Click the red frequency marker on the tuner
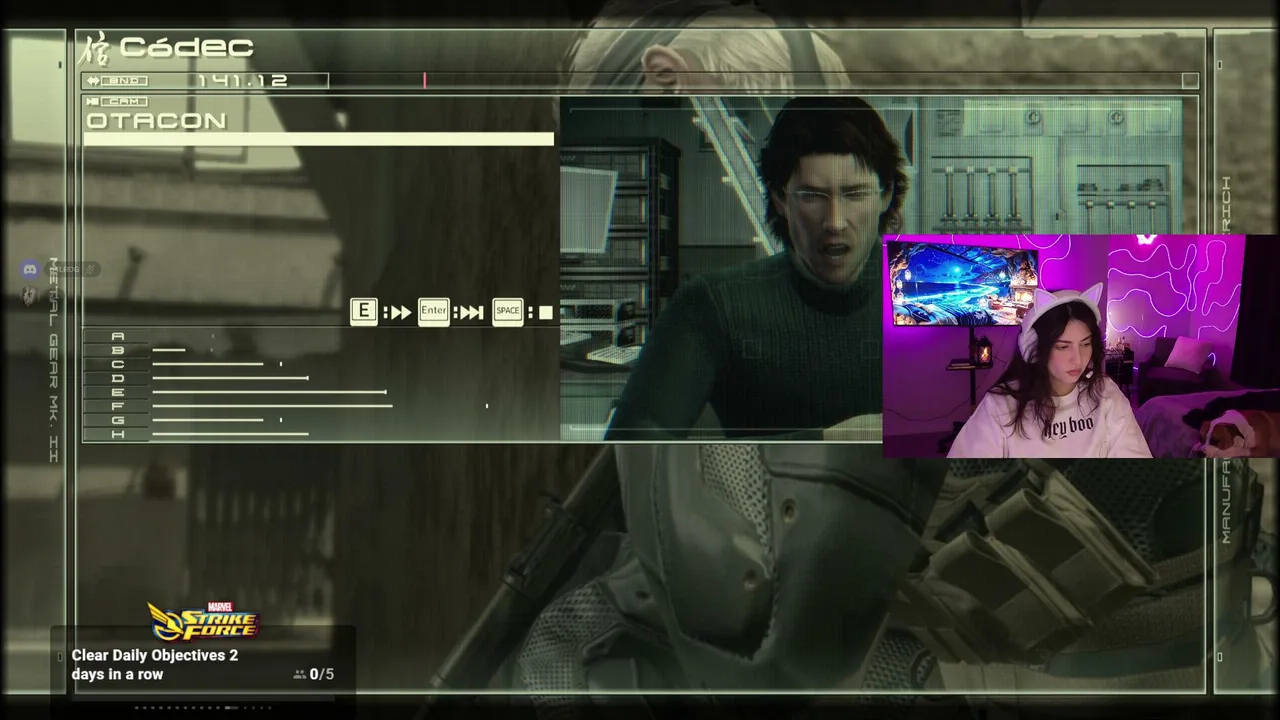The width and height of the screenshot is (1280, 720). coord(424,80)
